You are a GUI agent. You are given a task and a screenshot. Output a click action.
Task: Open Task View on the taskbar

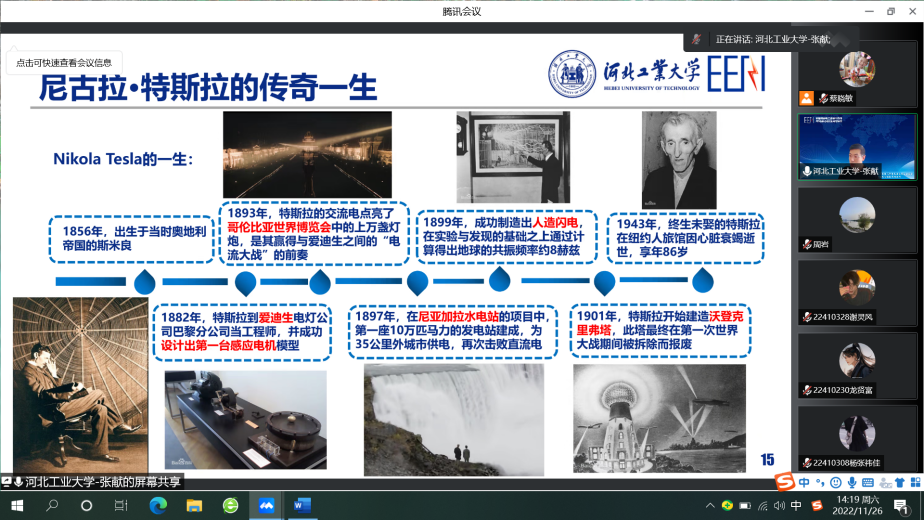click(121, 506)
